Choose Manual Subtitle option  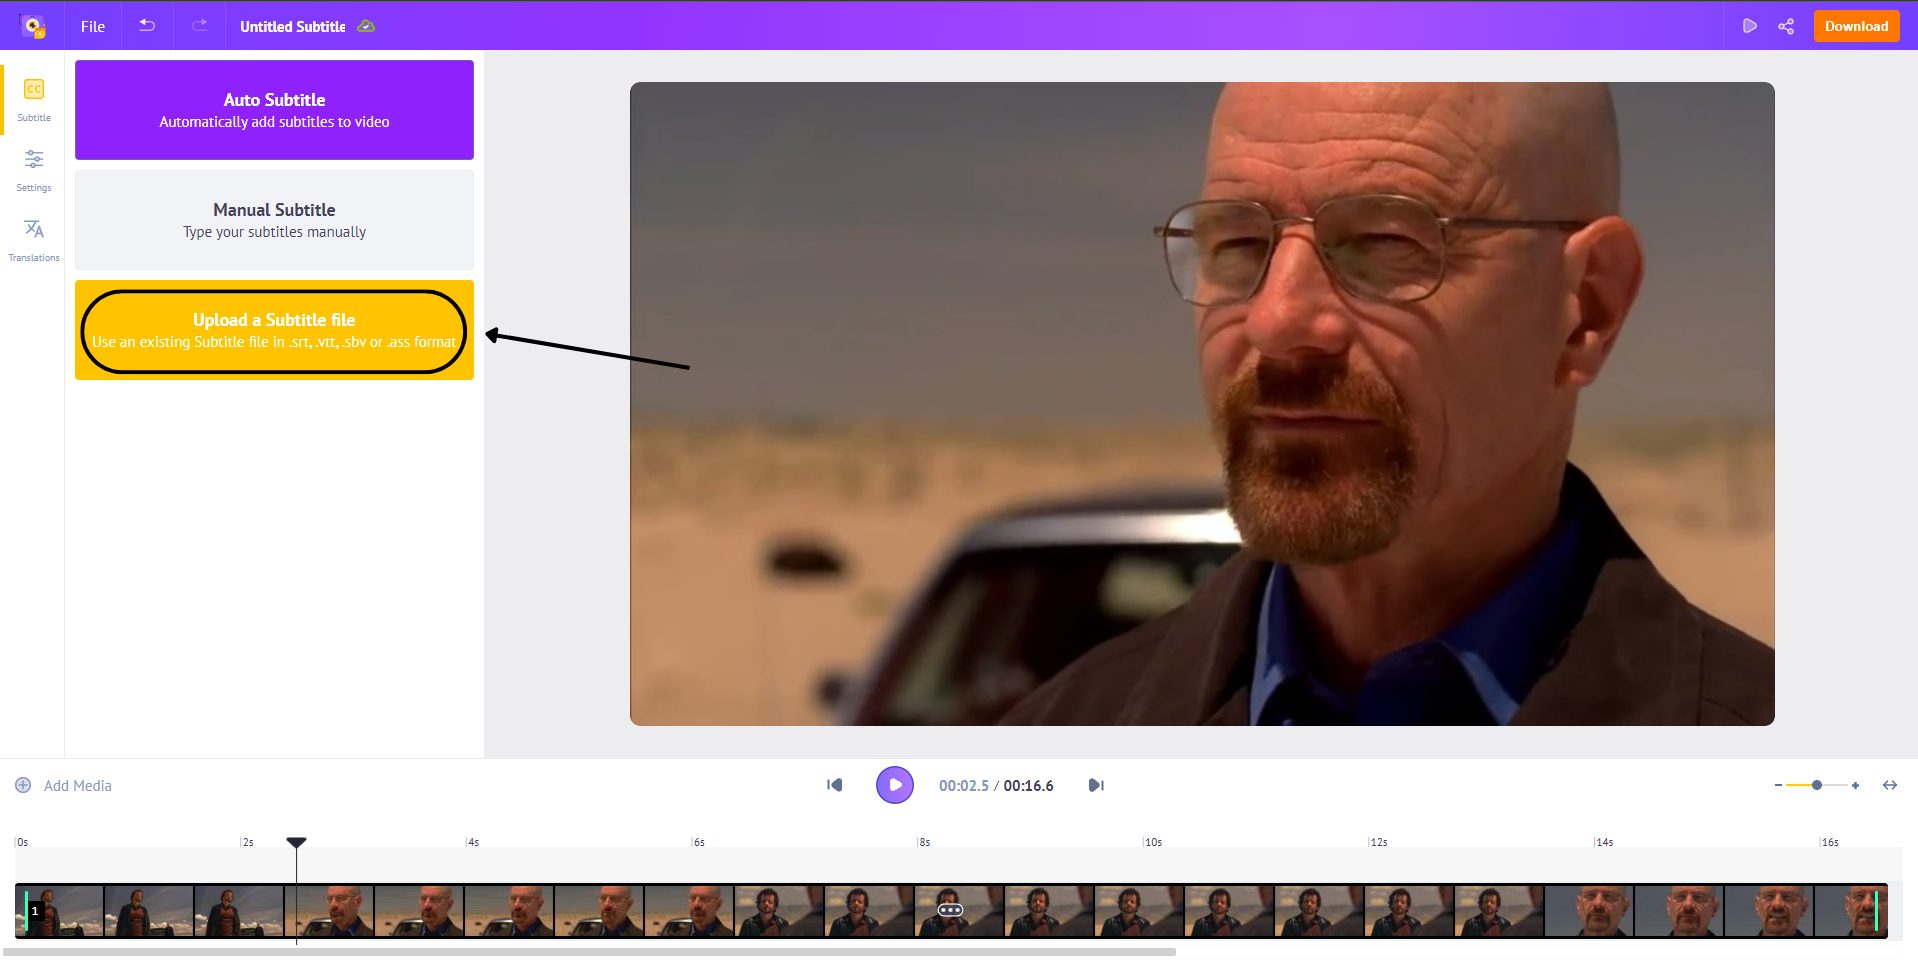(x=274, y=220)
